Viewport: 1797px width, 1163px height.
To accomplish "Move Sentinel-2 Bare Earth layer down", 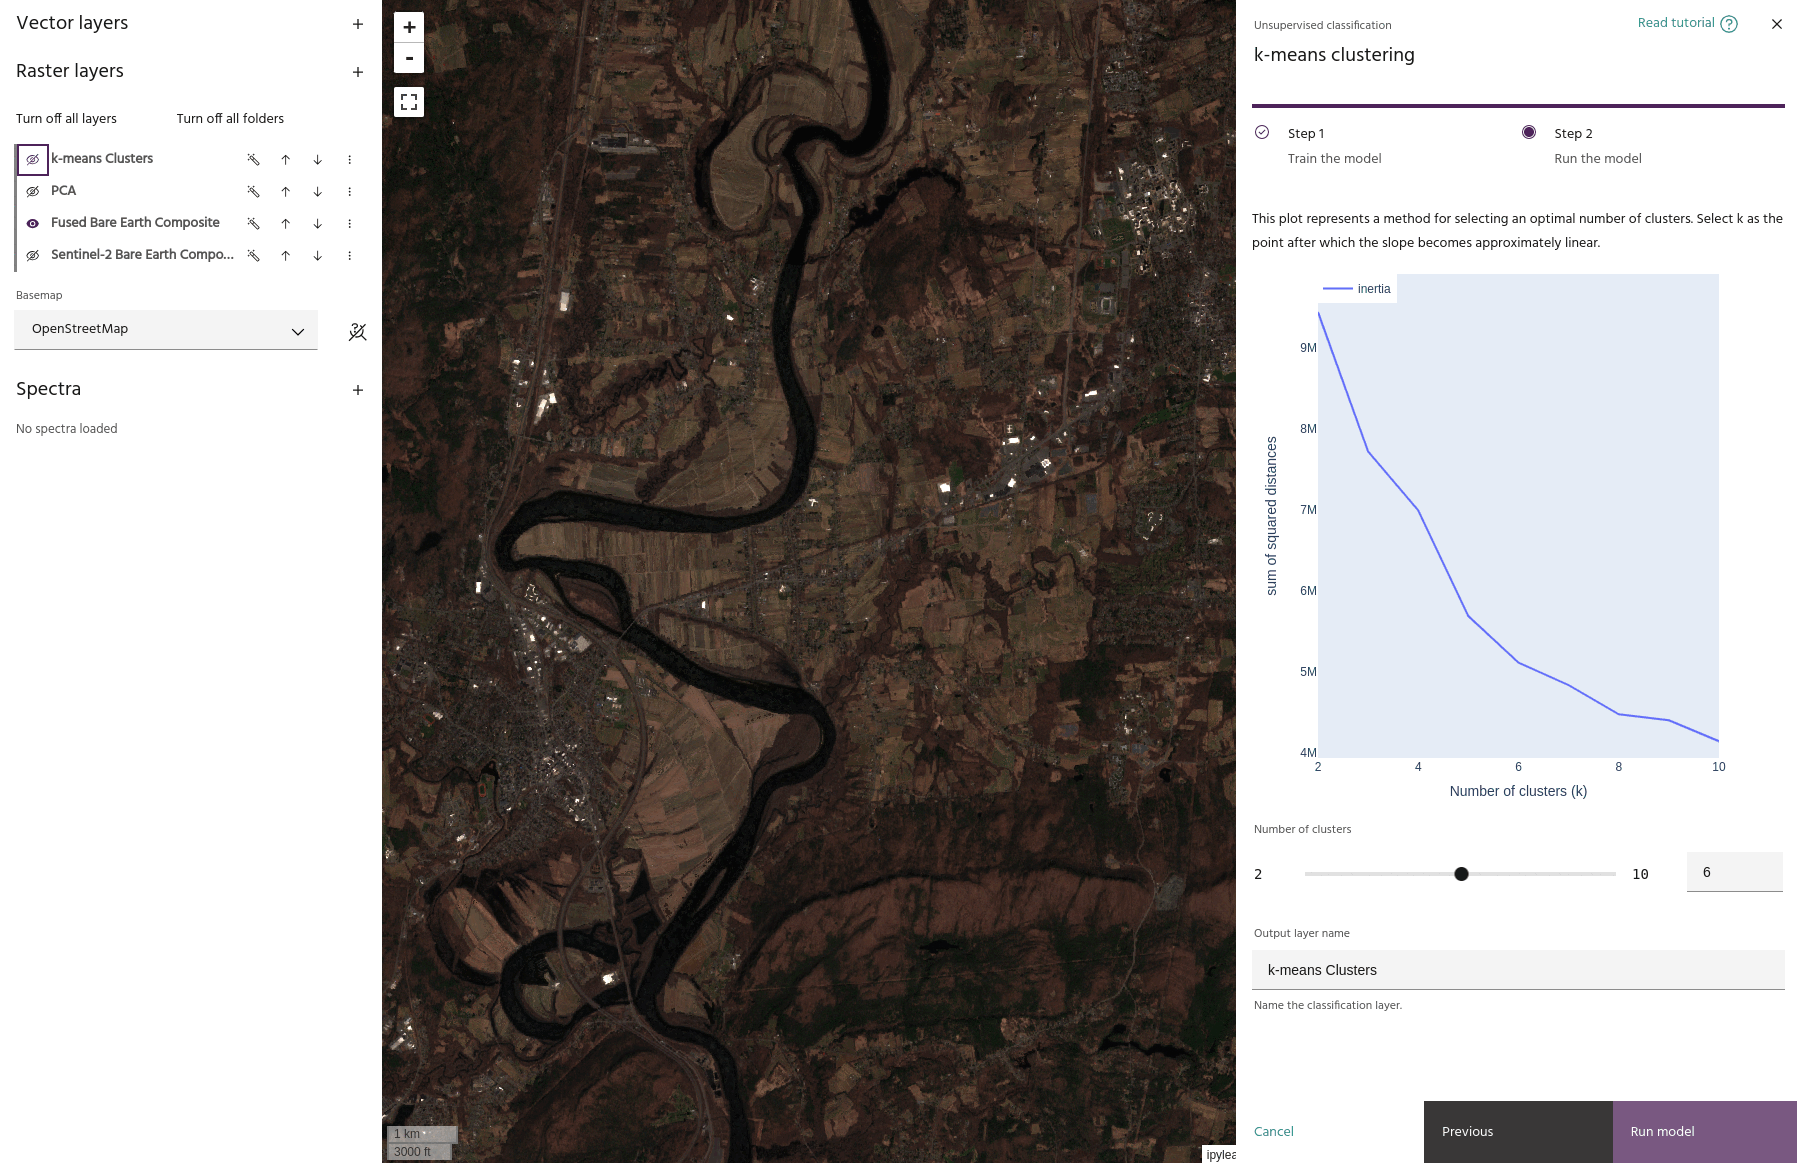I will 318,255.
